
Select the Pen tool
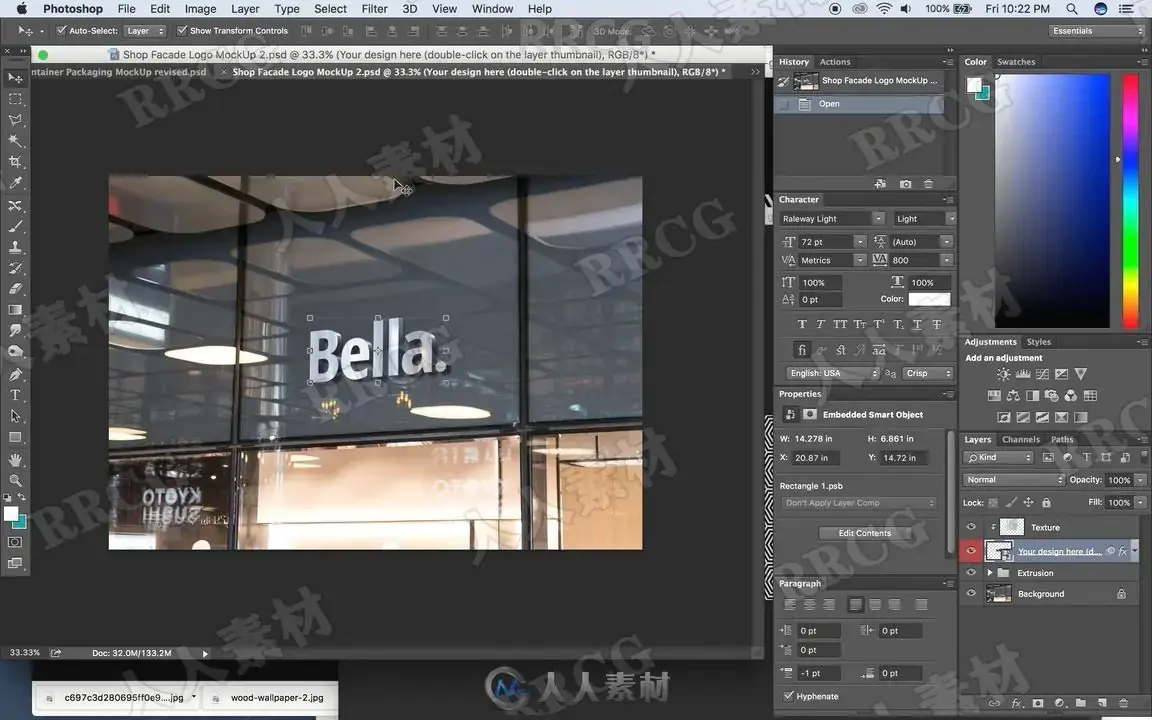point(15,374)
